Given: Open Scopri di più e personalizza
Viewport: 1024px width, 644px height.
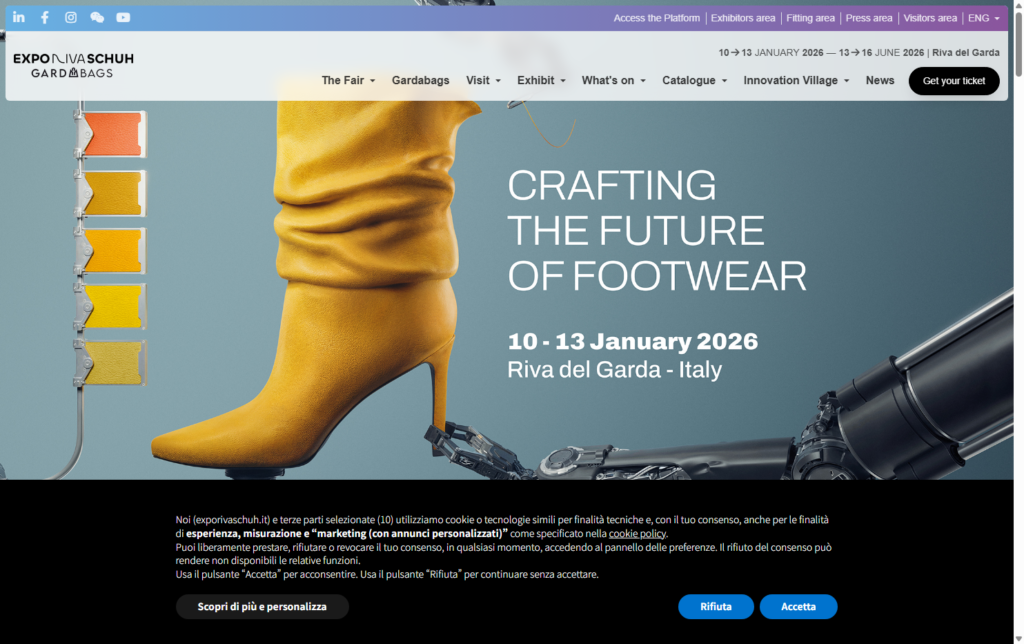Looking at the screenshot, I should tap(262, 607).
